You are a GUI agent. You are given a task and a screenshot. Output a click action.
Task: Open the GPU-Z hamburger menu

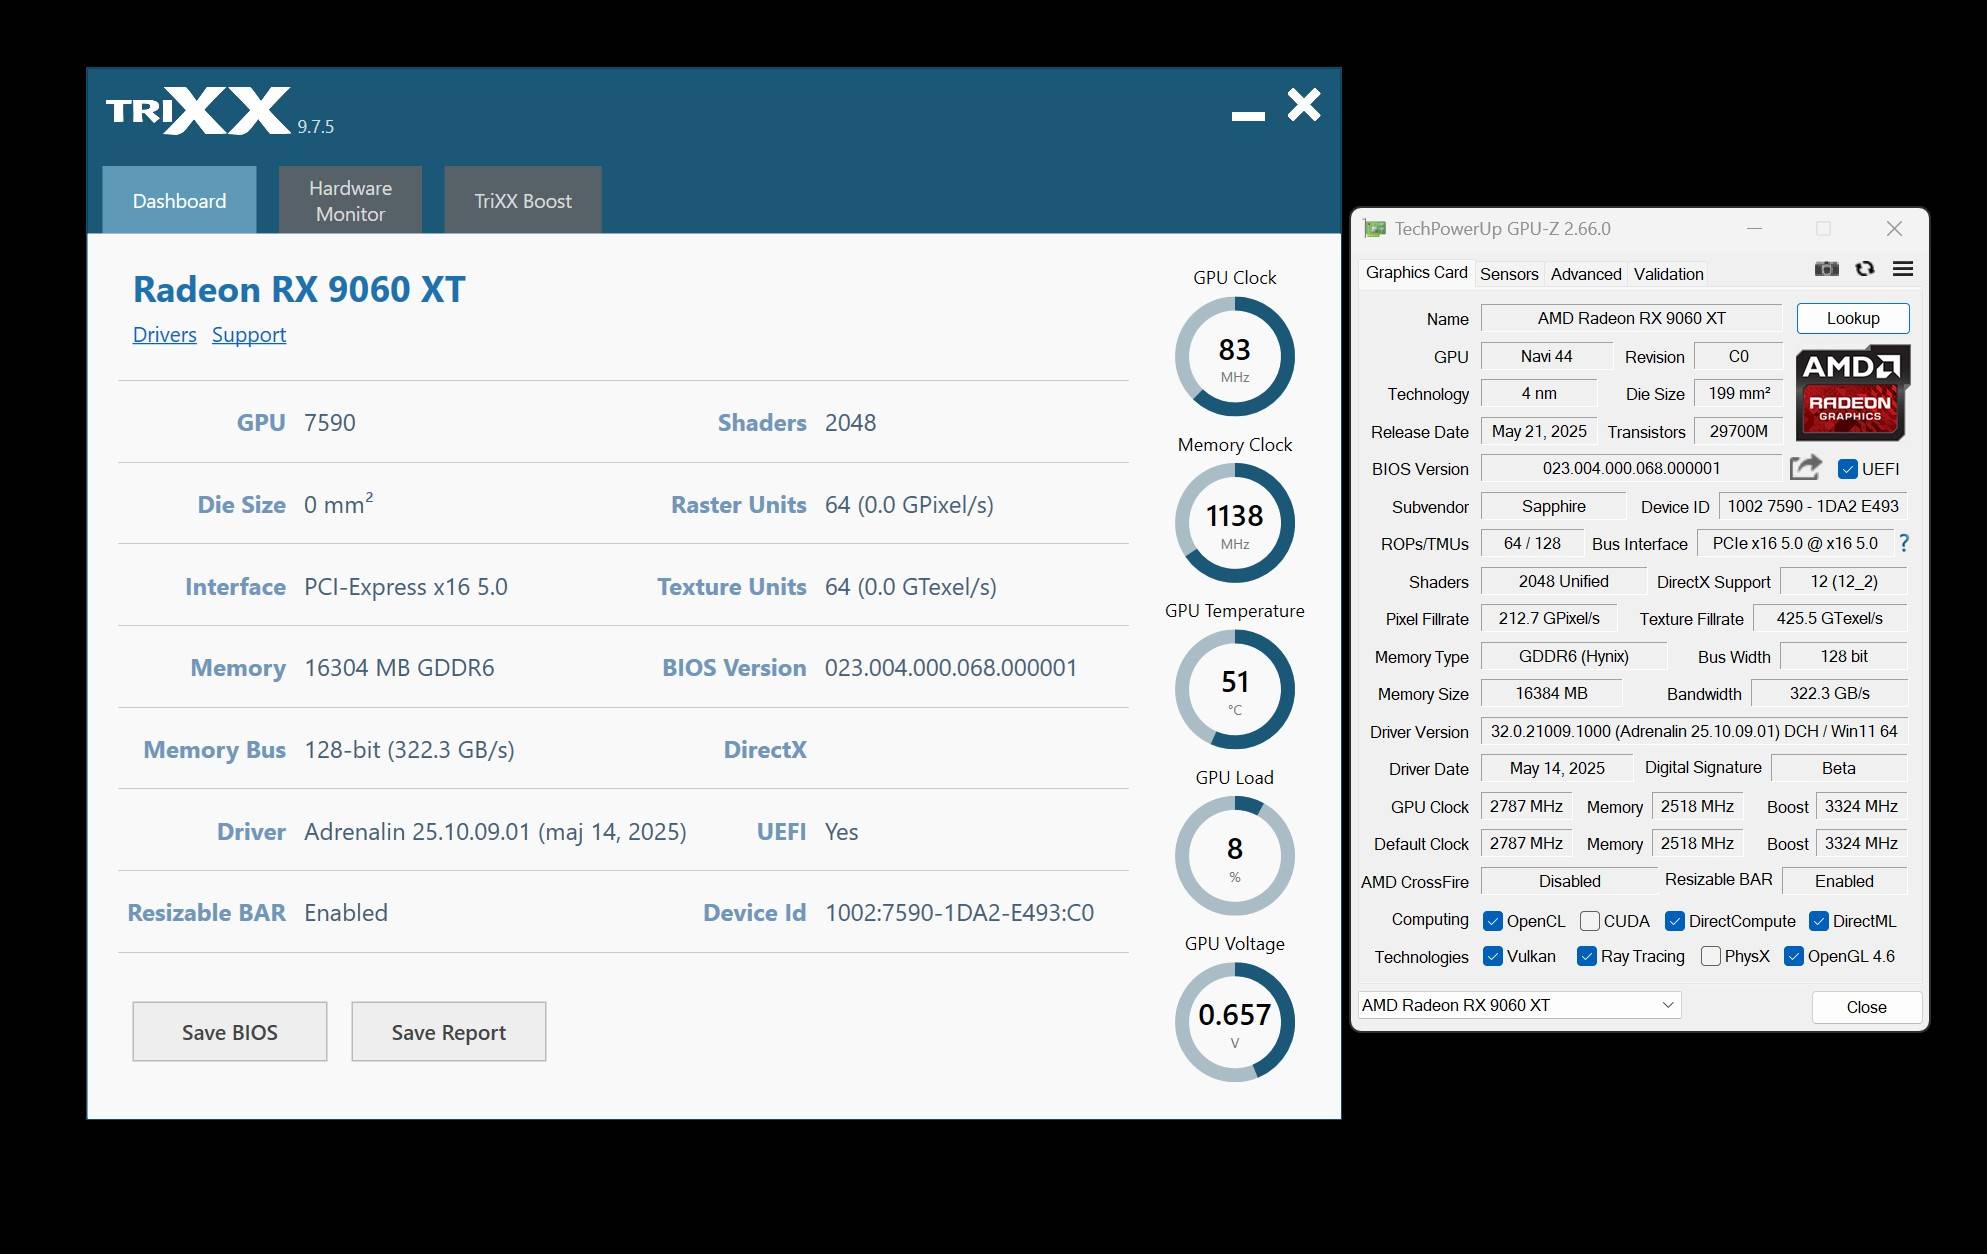click(1903, 269)
